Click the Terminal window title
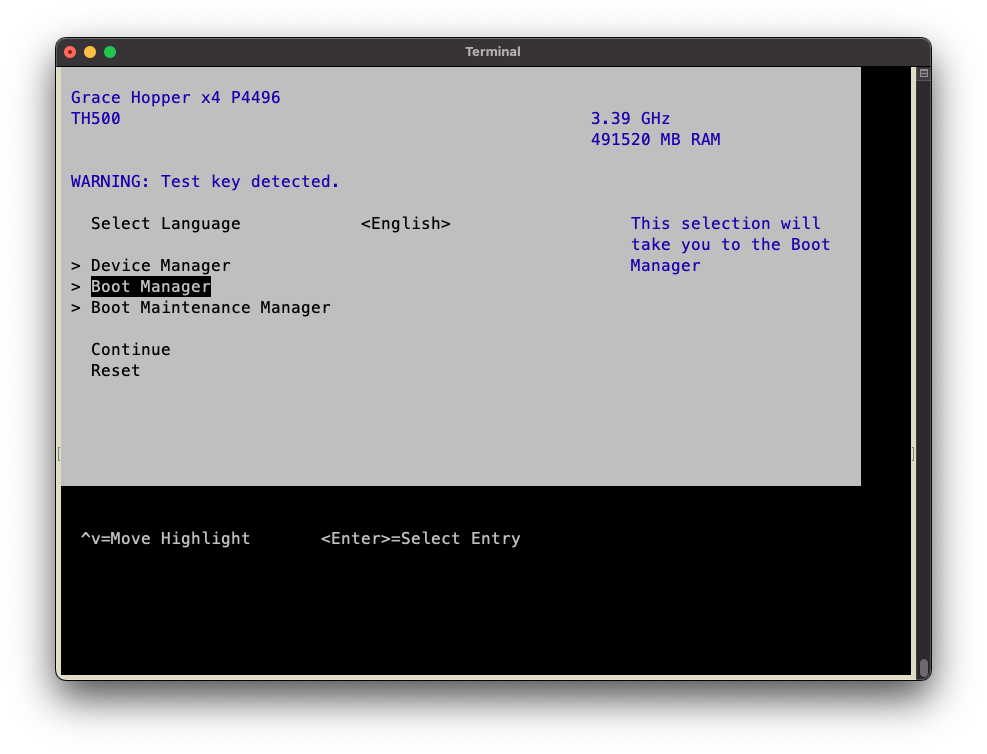 pyautogui.click(x=492, y=52)
